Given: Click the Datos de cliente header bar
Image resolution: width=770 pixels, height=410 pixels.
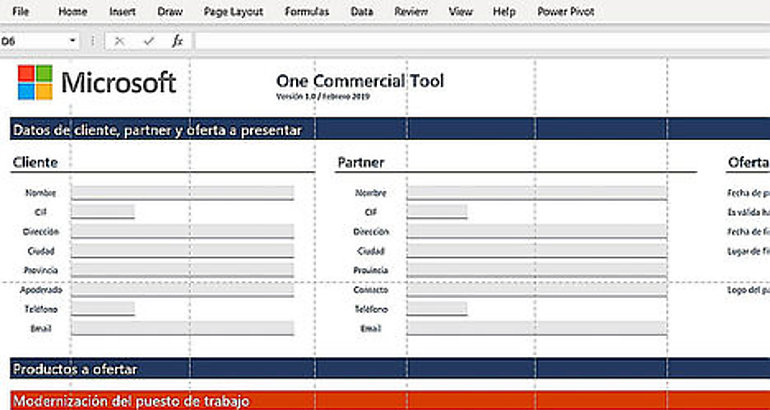Looking at the screenshot, I should 390,130.
